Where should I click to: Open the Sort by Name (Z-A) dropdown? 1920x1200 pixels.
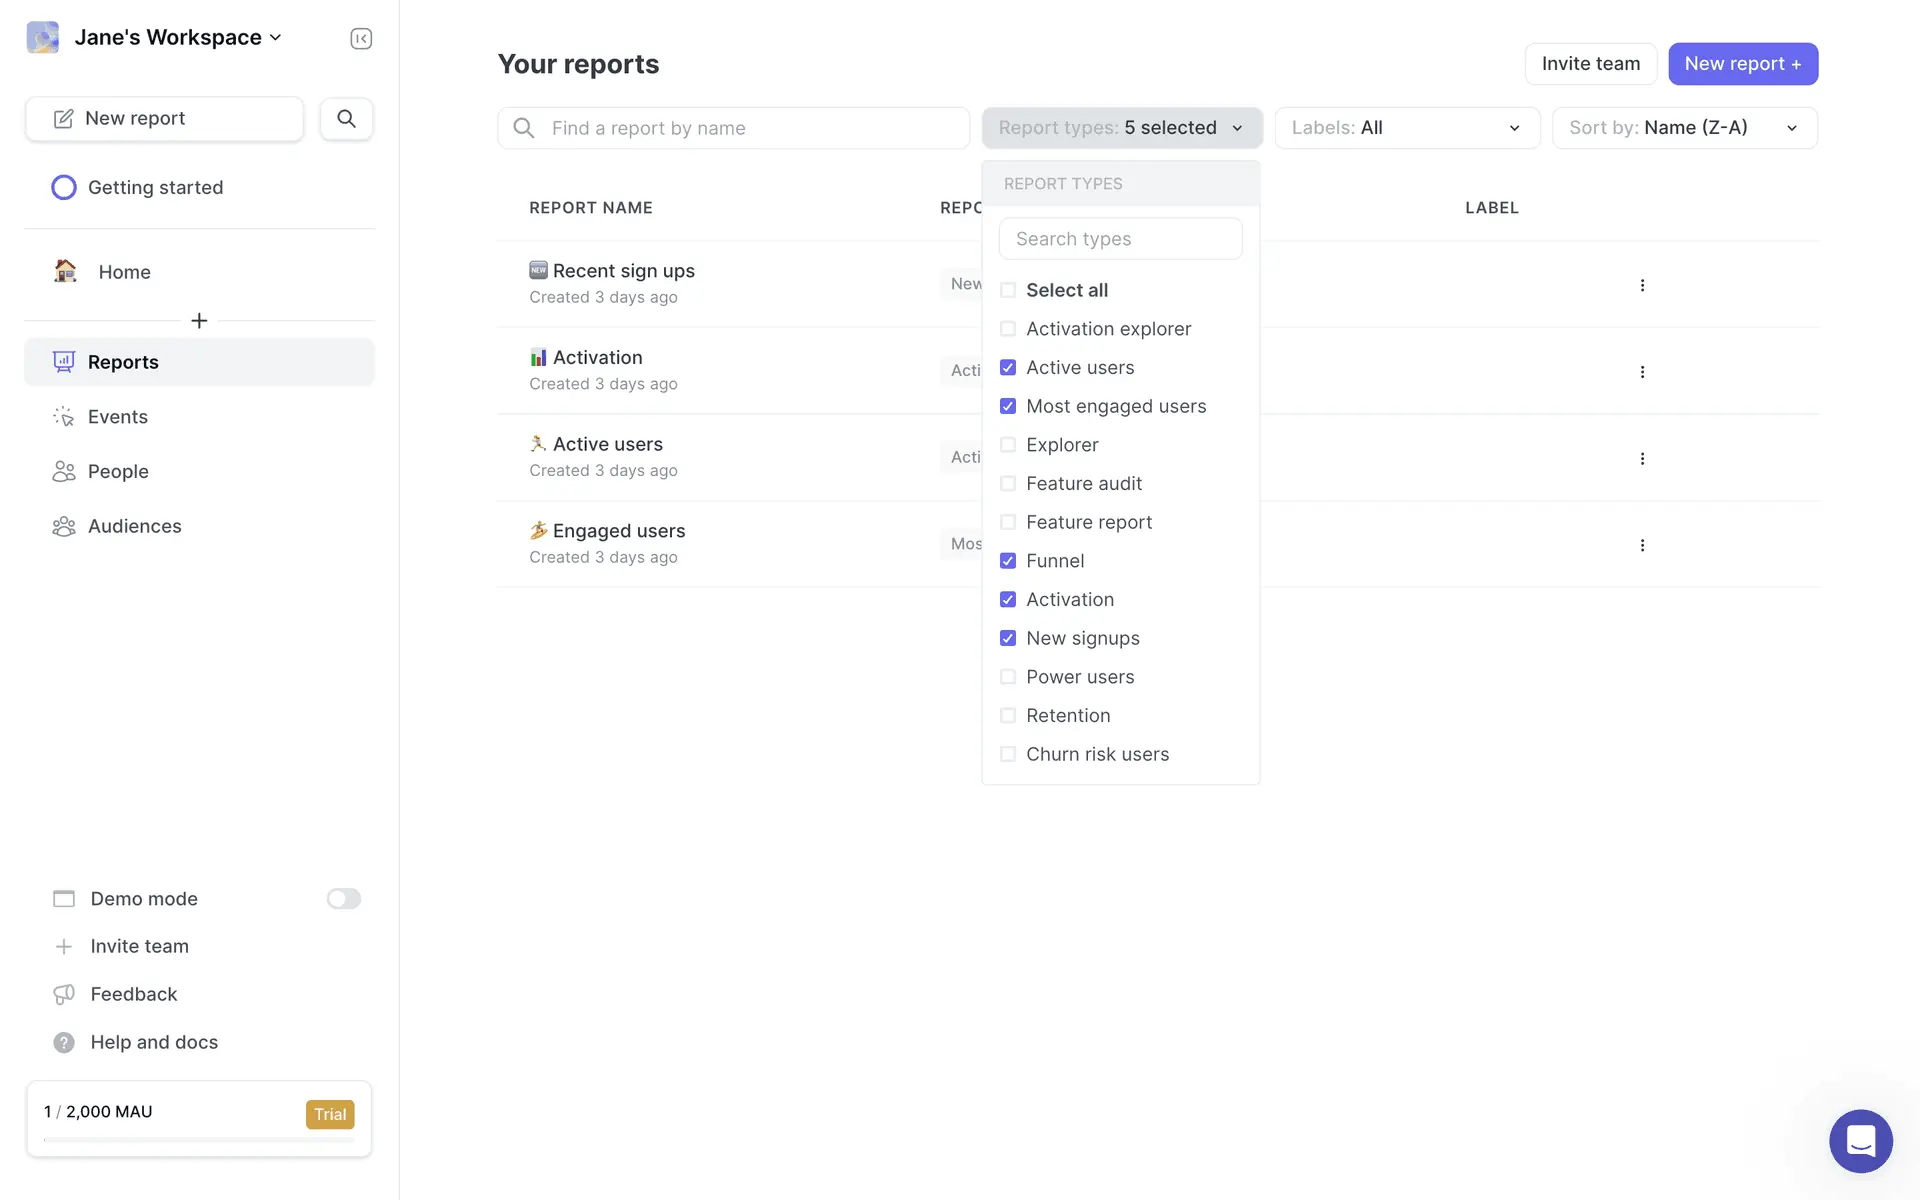[1684, 128]
